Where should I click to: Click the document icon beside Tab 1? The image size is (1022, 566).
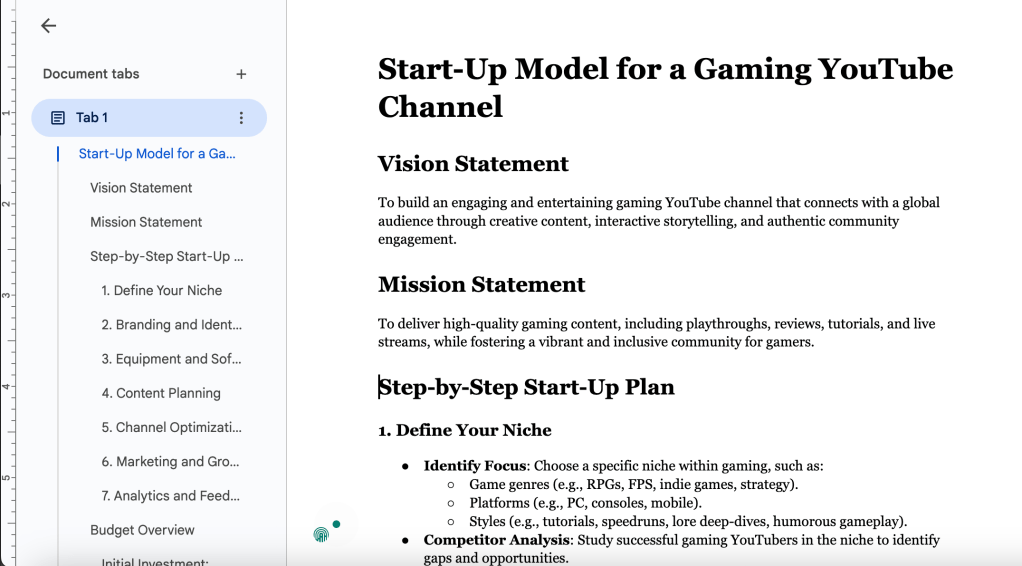[58, 118]
